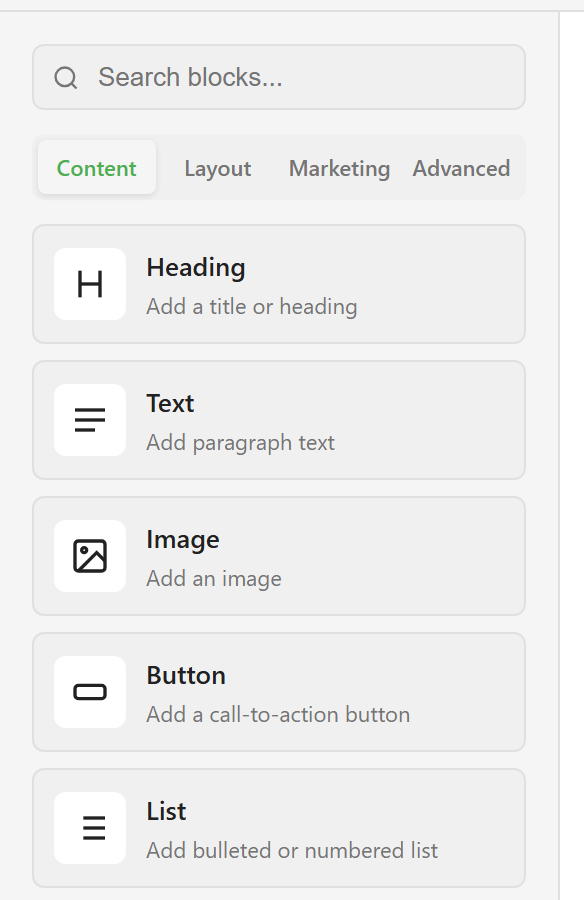Focus the Search blocks input field

pos(279,77)
